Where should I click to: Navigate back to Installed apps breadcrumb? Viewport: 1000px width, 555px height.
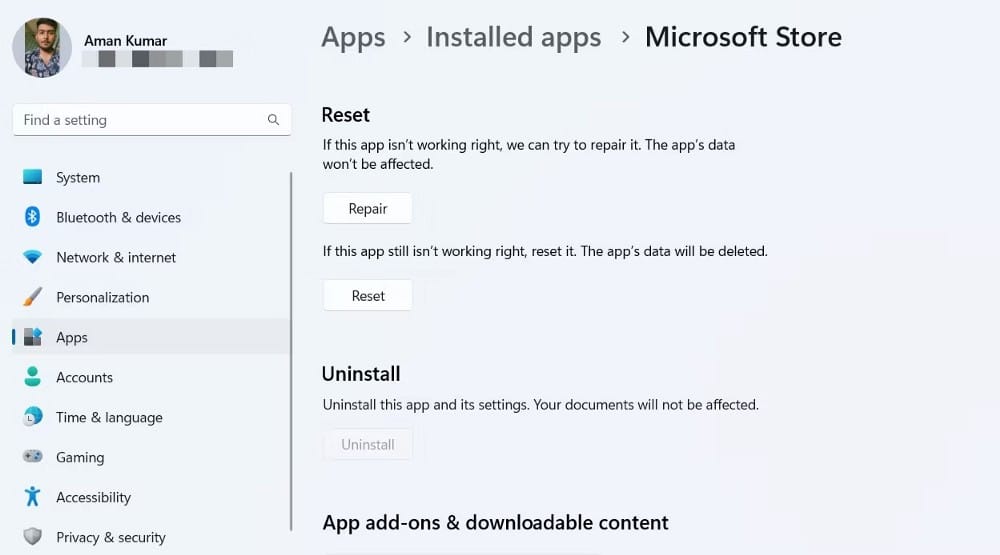[x=513, y=37]
